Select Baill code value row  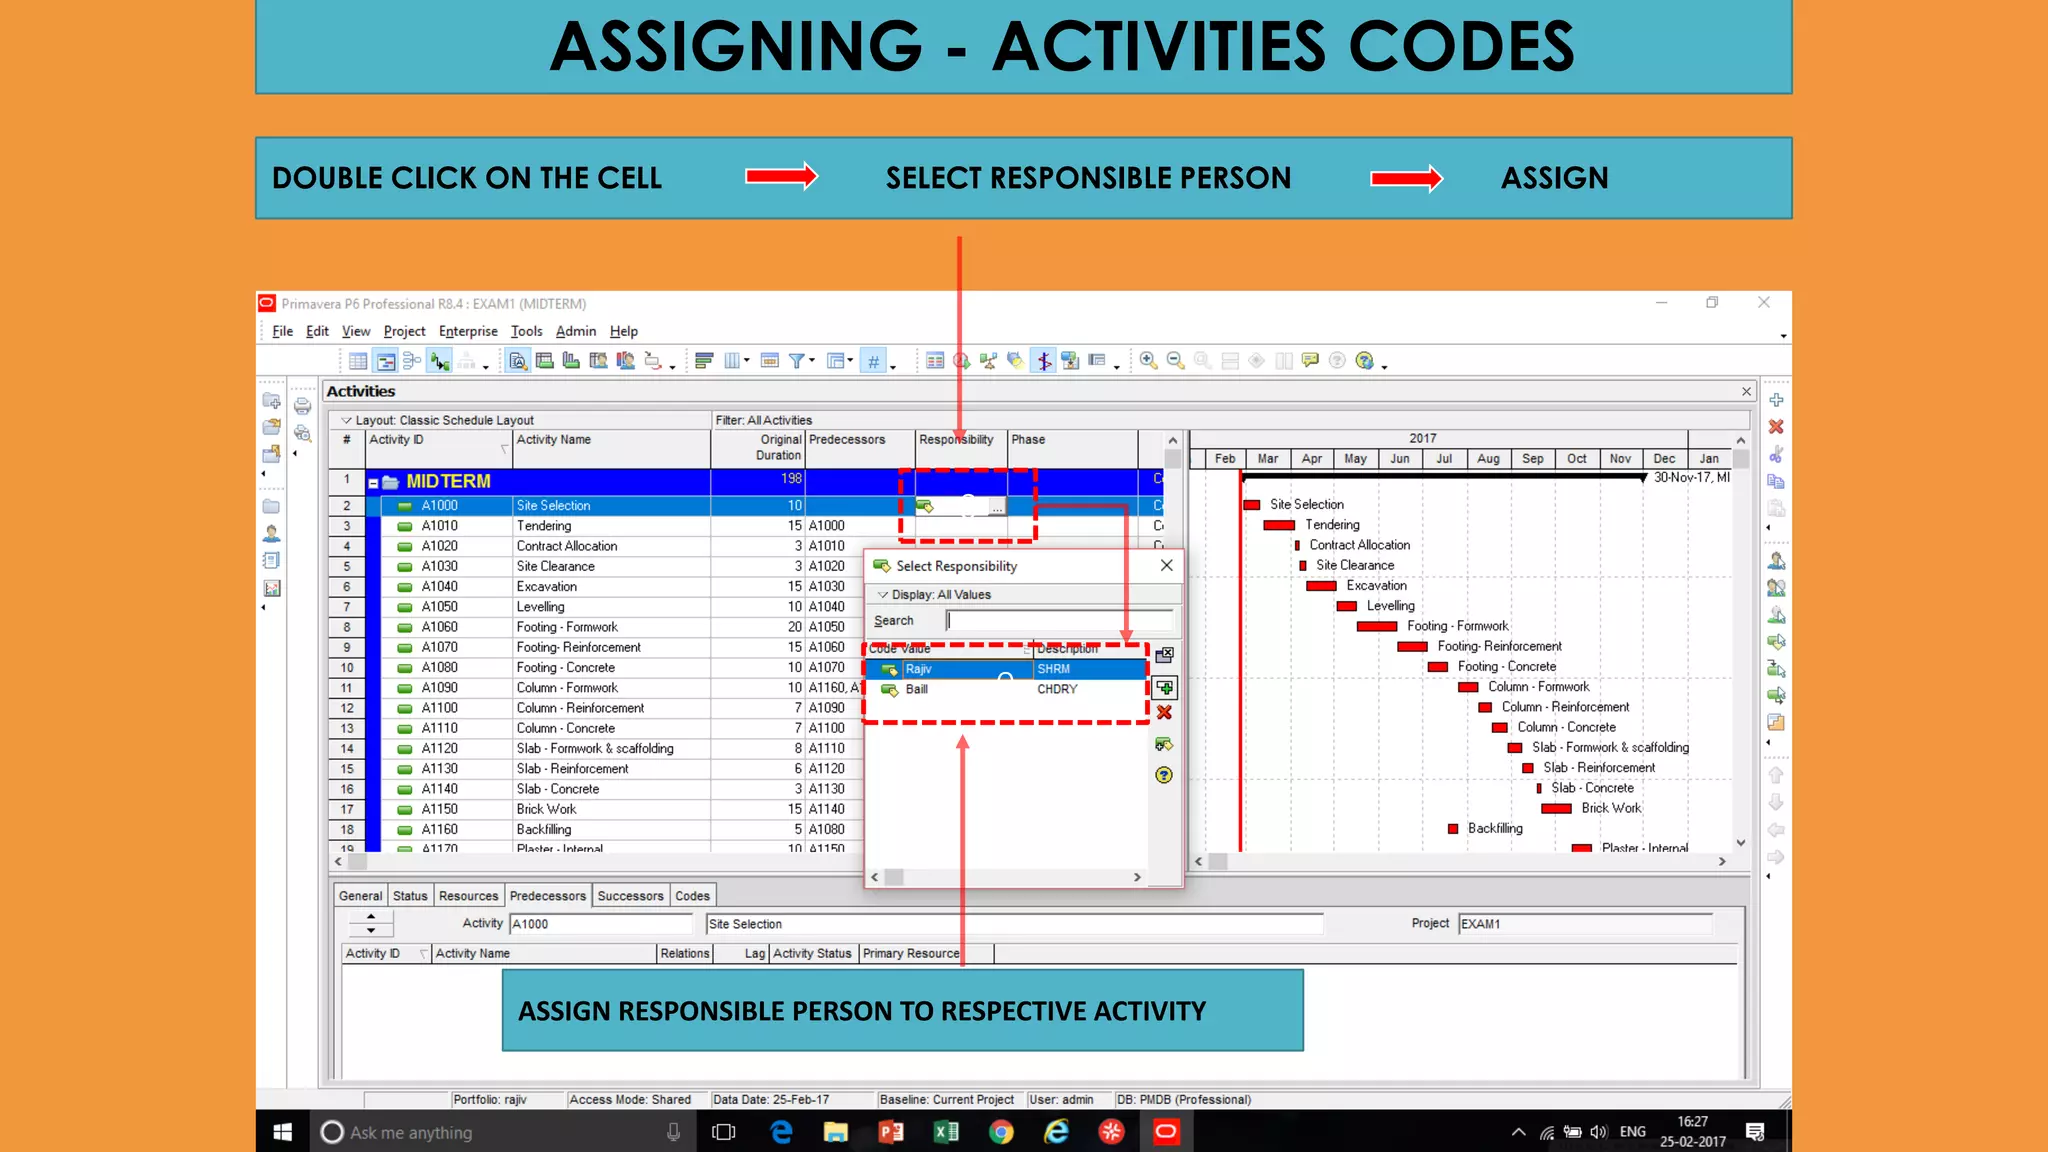coord(917,690)
